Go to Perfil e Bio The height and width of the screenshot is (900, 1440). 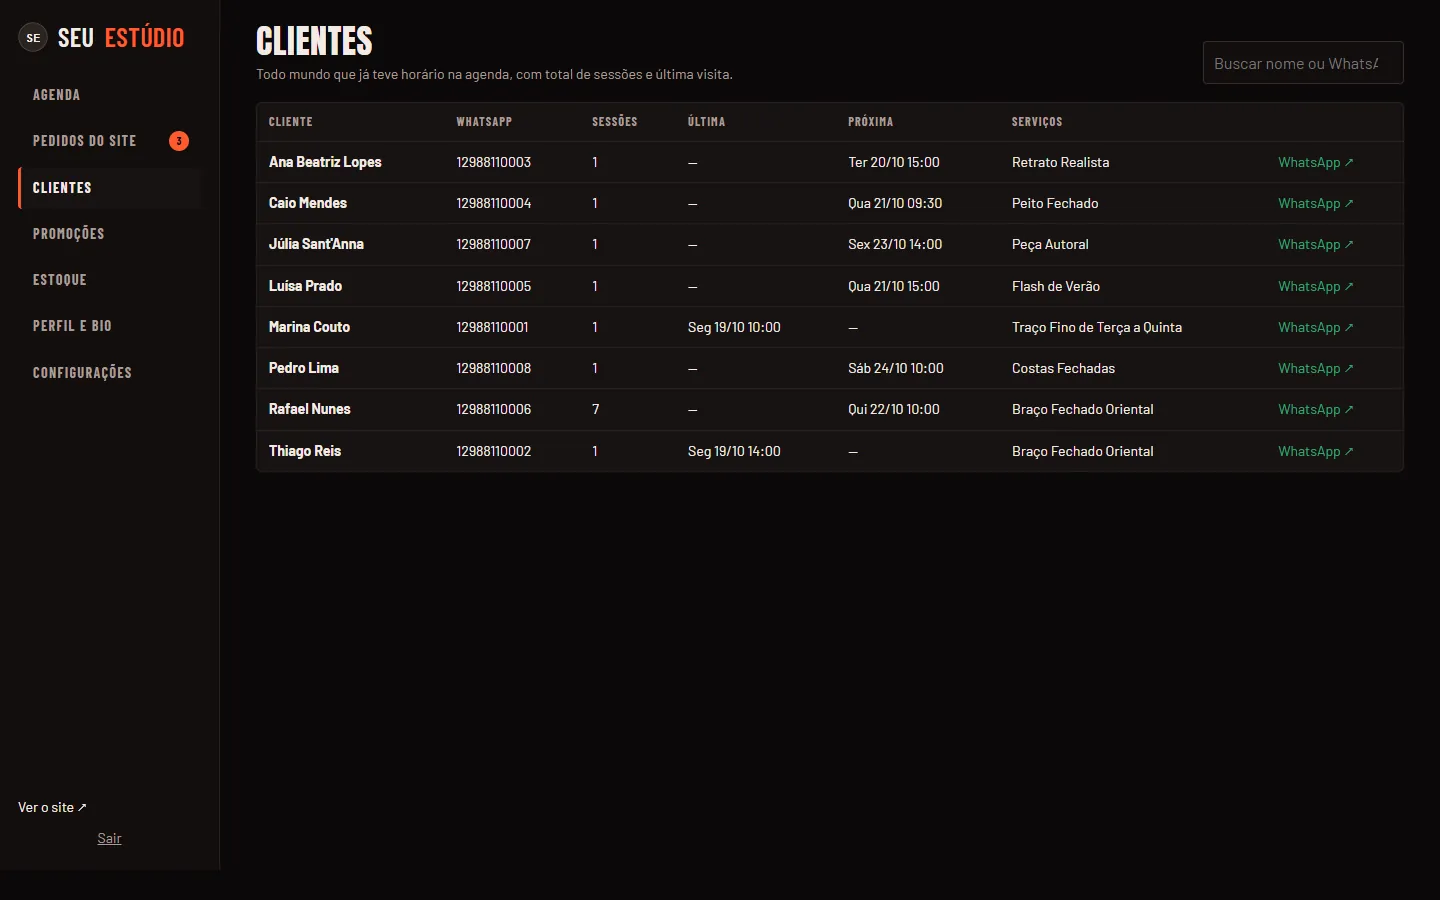(109, 326)
